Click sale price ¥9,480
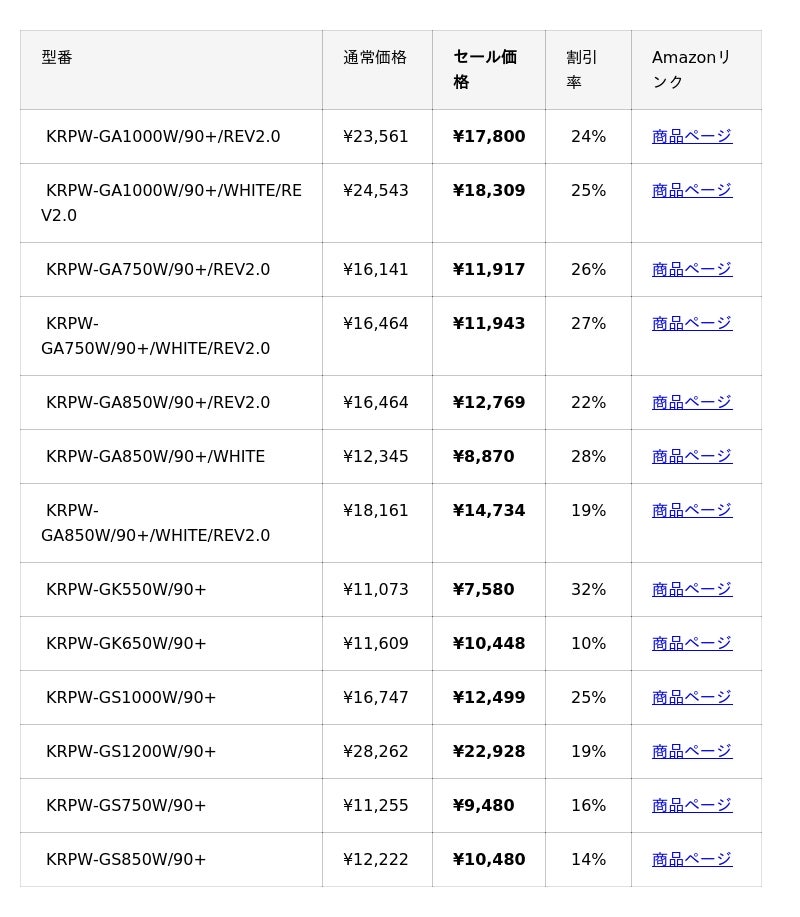The width and height of the screenshot is (800, 917). tap(484, 805)
